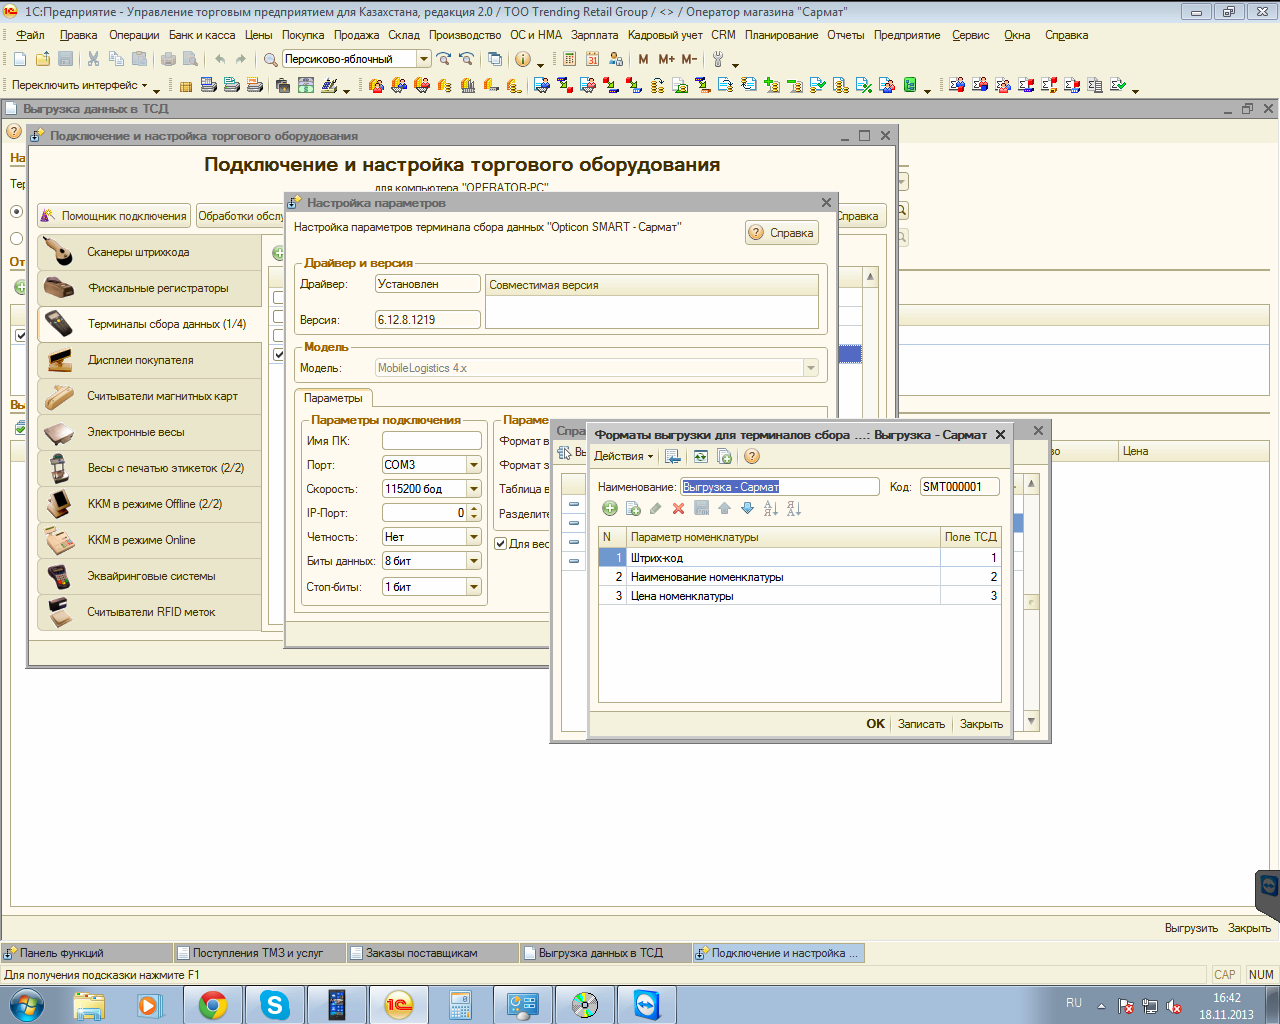The width and height of the screenshot is (1280, 1024).
Task: Open the calendar icon in main toolbar
Action: coord(593,59)
